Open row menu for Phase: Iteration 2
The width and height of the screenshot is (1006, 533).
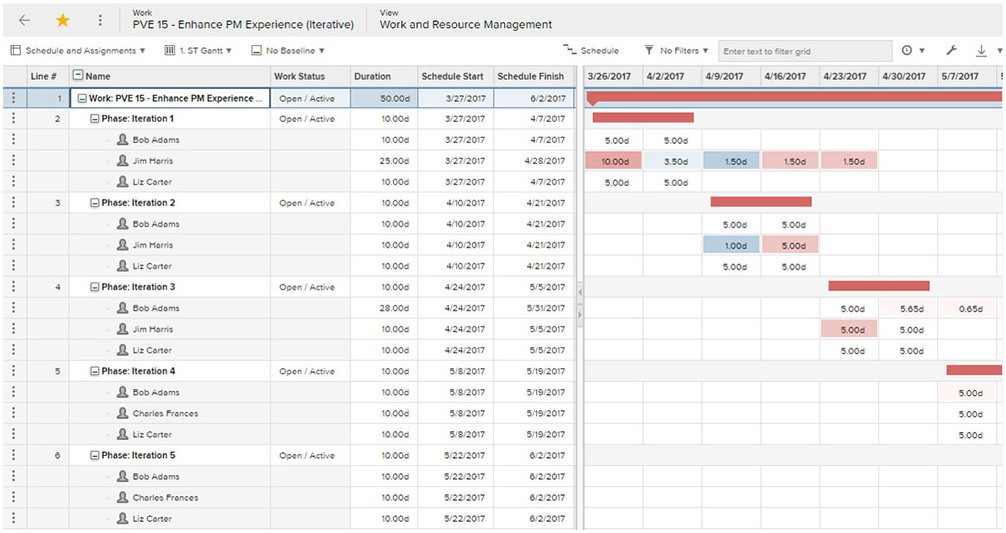(13, 203)
